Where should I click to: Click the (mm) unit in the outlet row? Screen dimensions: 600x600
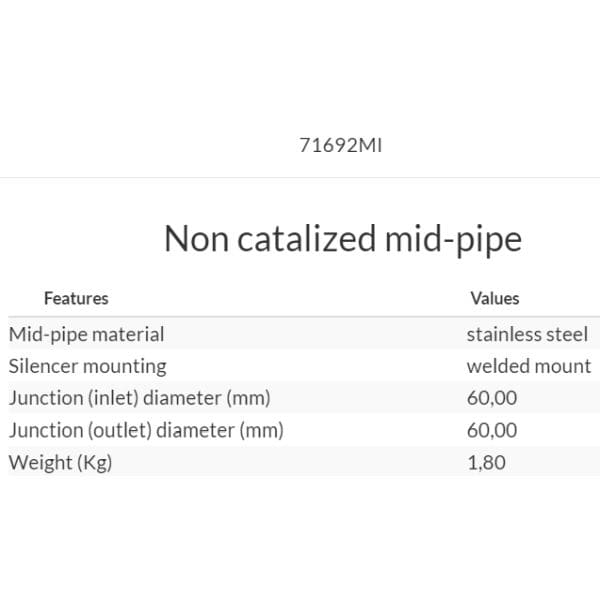coord(262,430)
